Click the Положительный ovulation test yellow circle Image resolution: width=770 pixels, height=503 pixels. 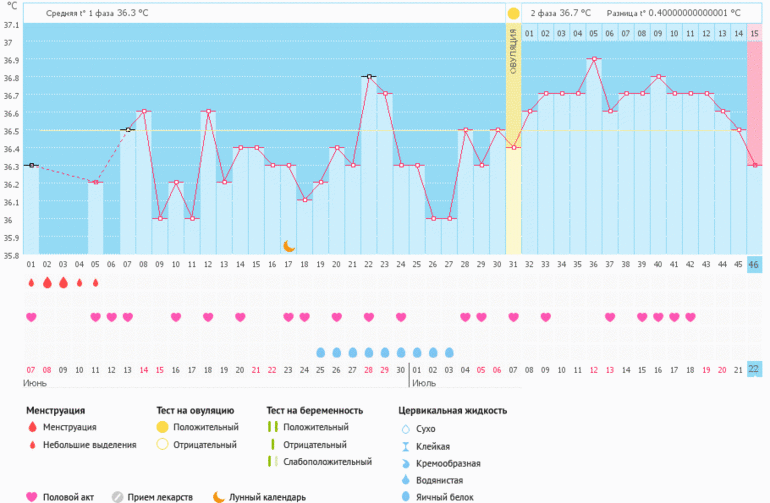click(x=162, y=427)
